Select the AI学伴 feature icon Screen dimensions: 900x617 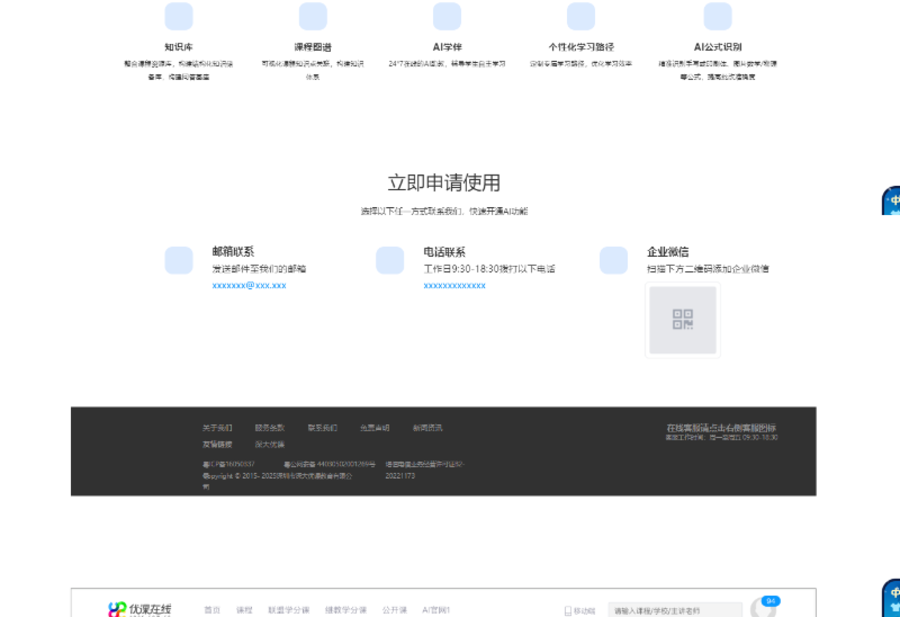pos(447,17)
